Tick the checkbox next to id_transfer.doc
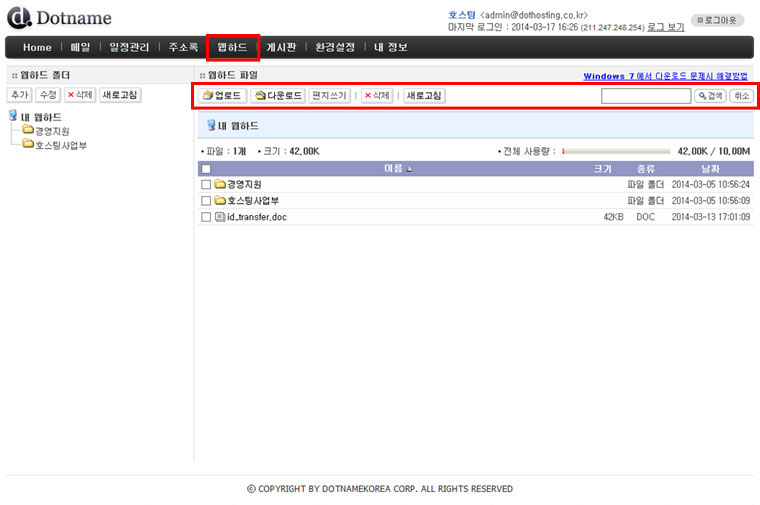The width and height of the screenshot is (760, 505). coord(206,217)
